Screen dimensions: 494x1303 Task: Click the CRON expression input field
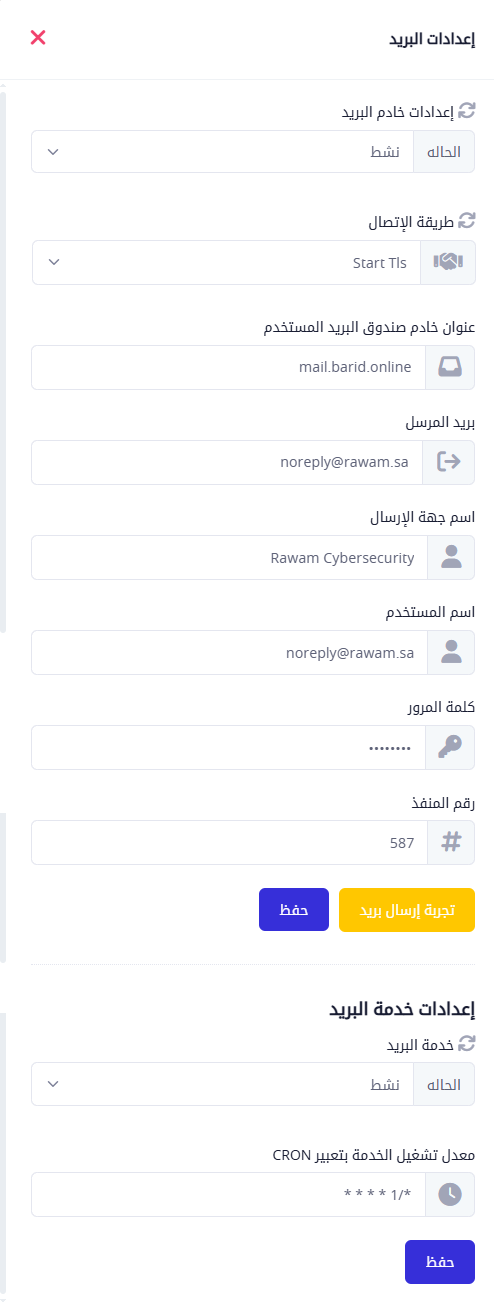coord(229,1194)
